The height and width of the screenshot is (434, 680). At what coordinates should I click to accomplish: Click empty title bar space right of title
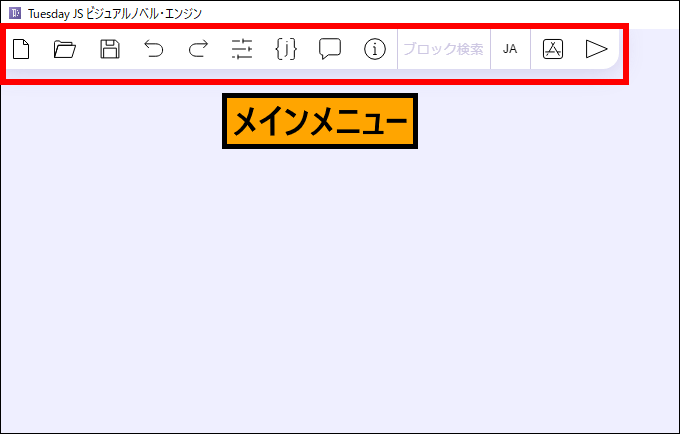[x=450, y=14]
